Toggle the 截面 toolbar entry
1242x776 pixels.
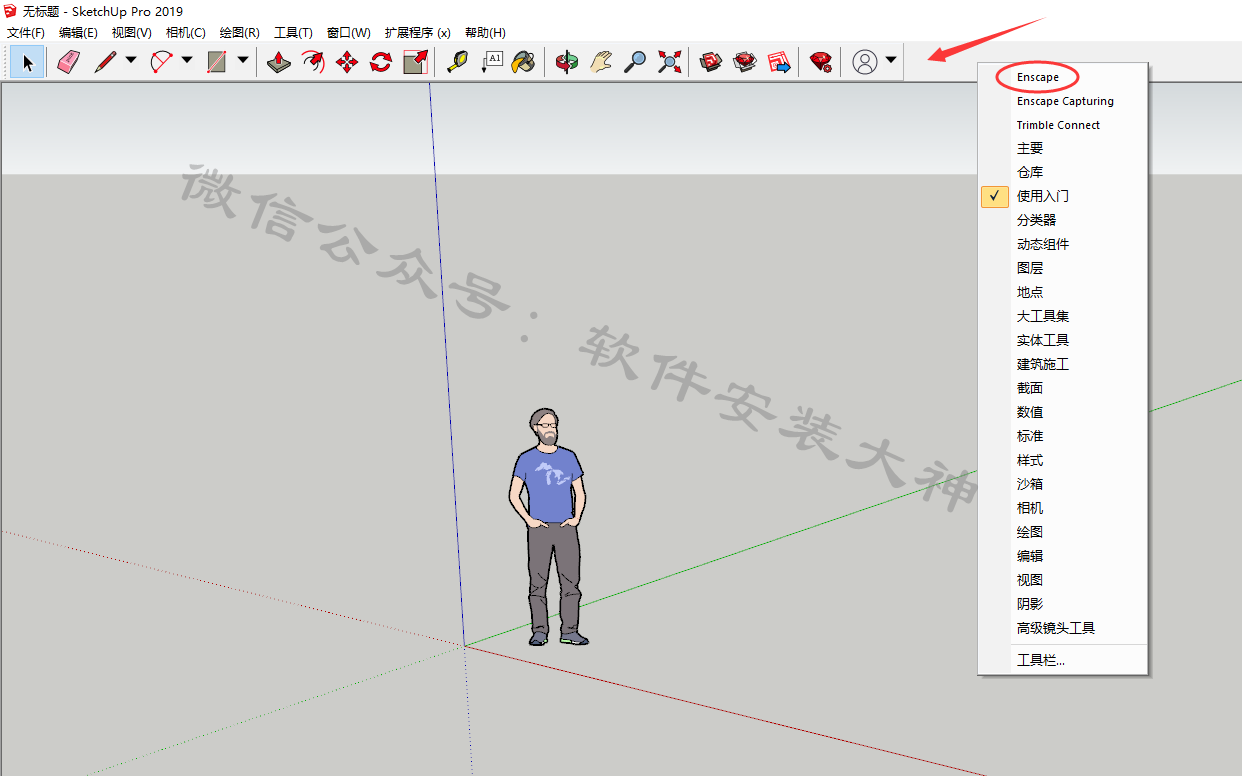pyautogui.click(x=1063, y=388)
